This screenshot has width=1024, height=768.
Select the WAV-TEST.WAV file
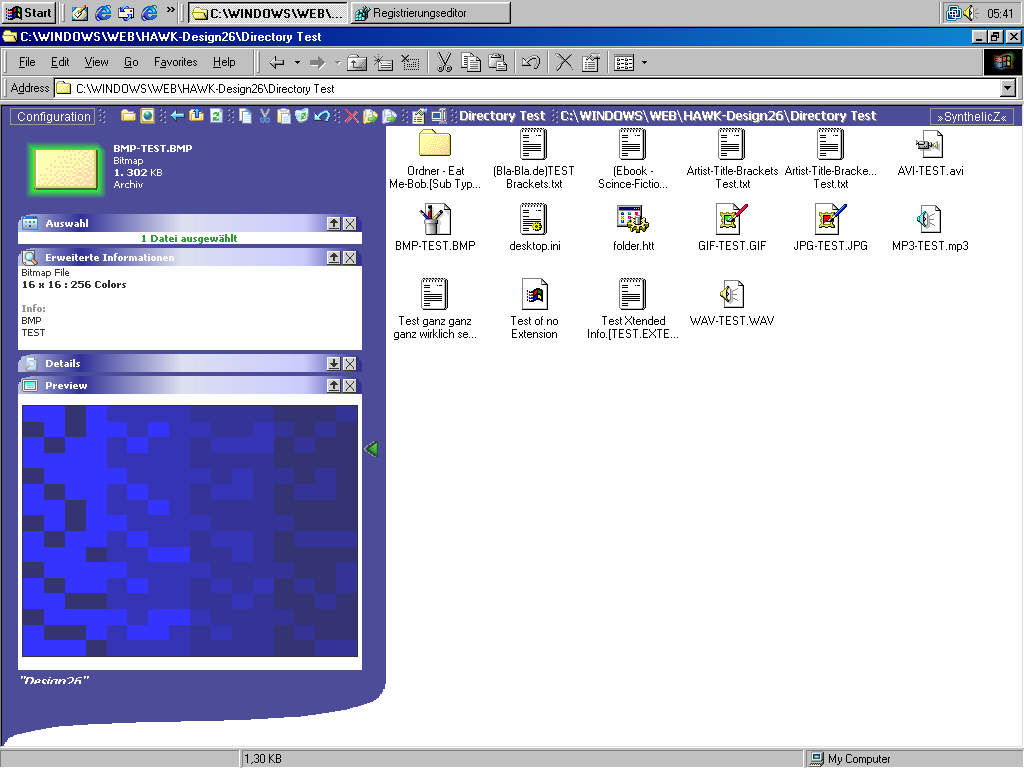732,303
